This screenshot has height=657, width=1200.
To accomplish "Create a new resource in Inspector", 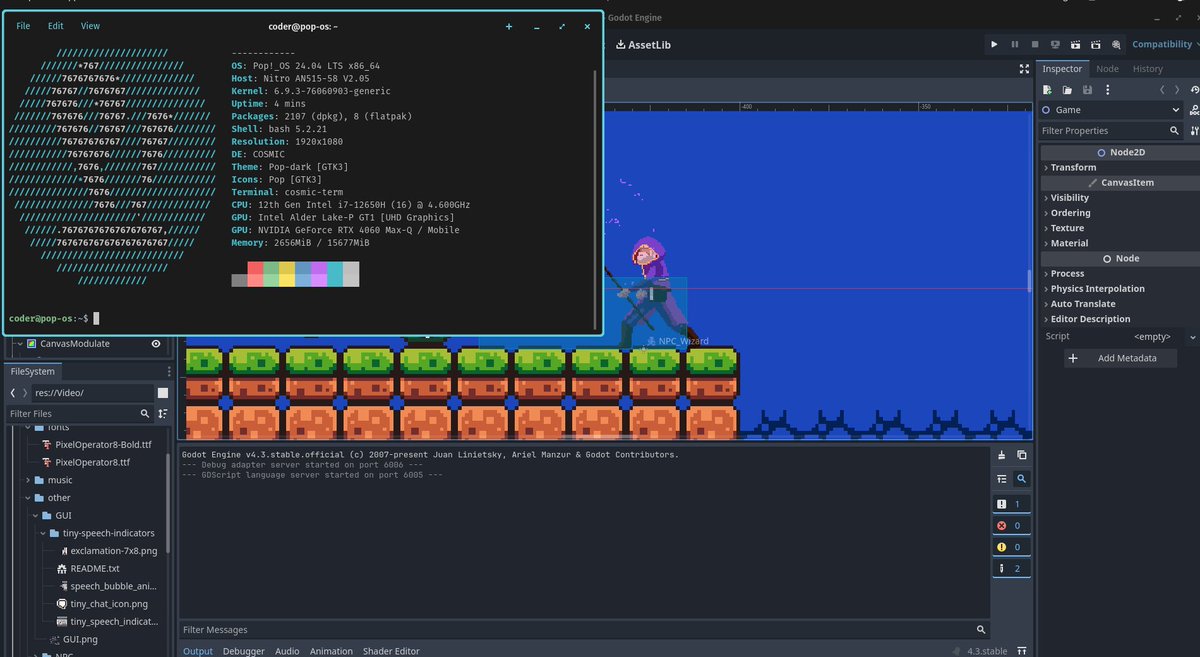I will tap(1047, 90).
